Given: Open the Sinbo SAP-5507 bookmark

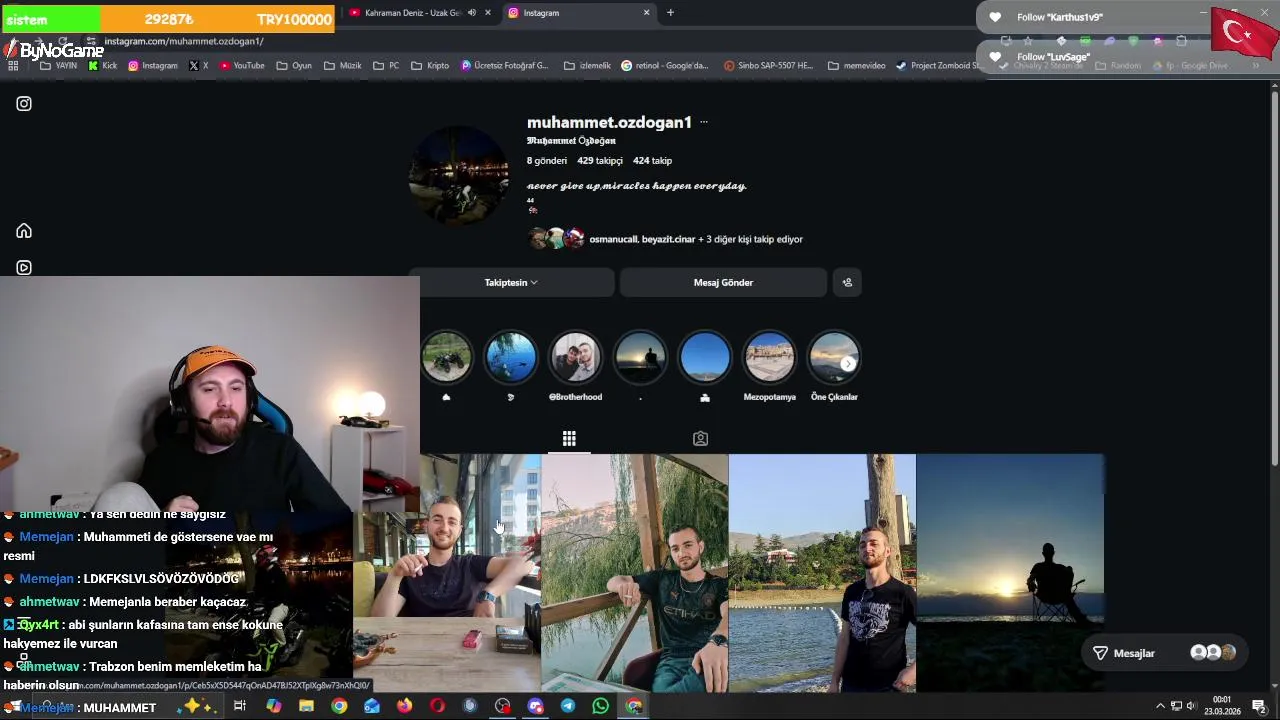Looking at the screenshot, I should tap(769, 66).
